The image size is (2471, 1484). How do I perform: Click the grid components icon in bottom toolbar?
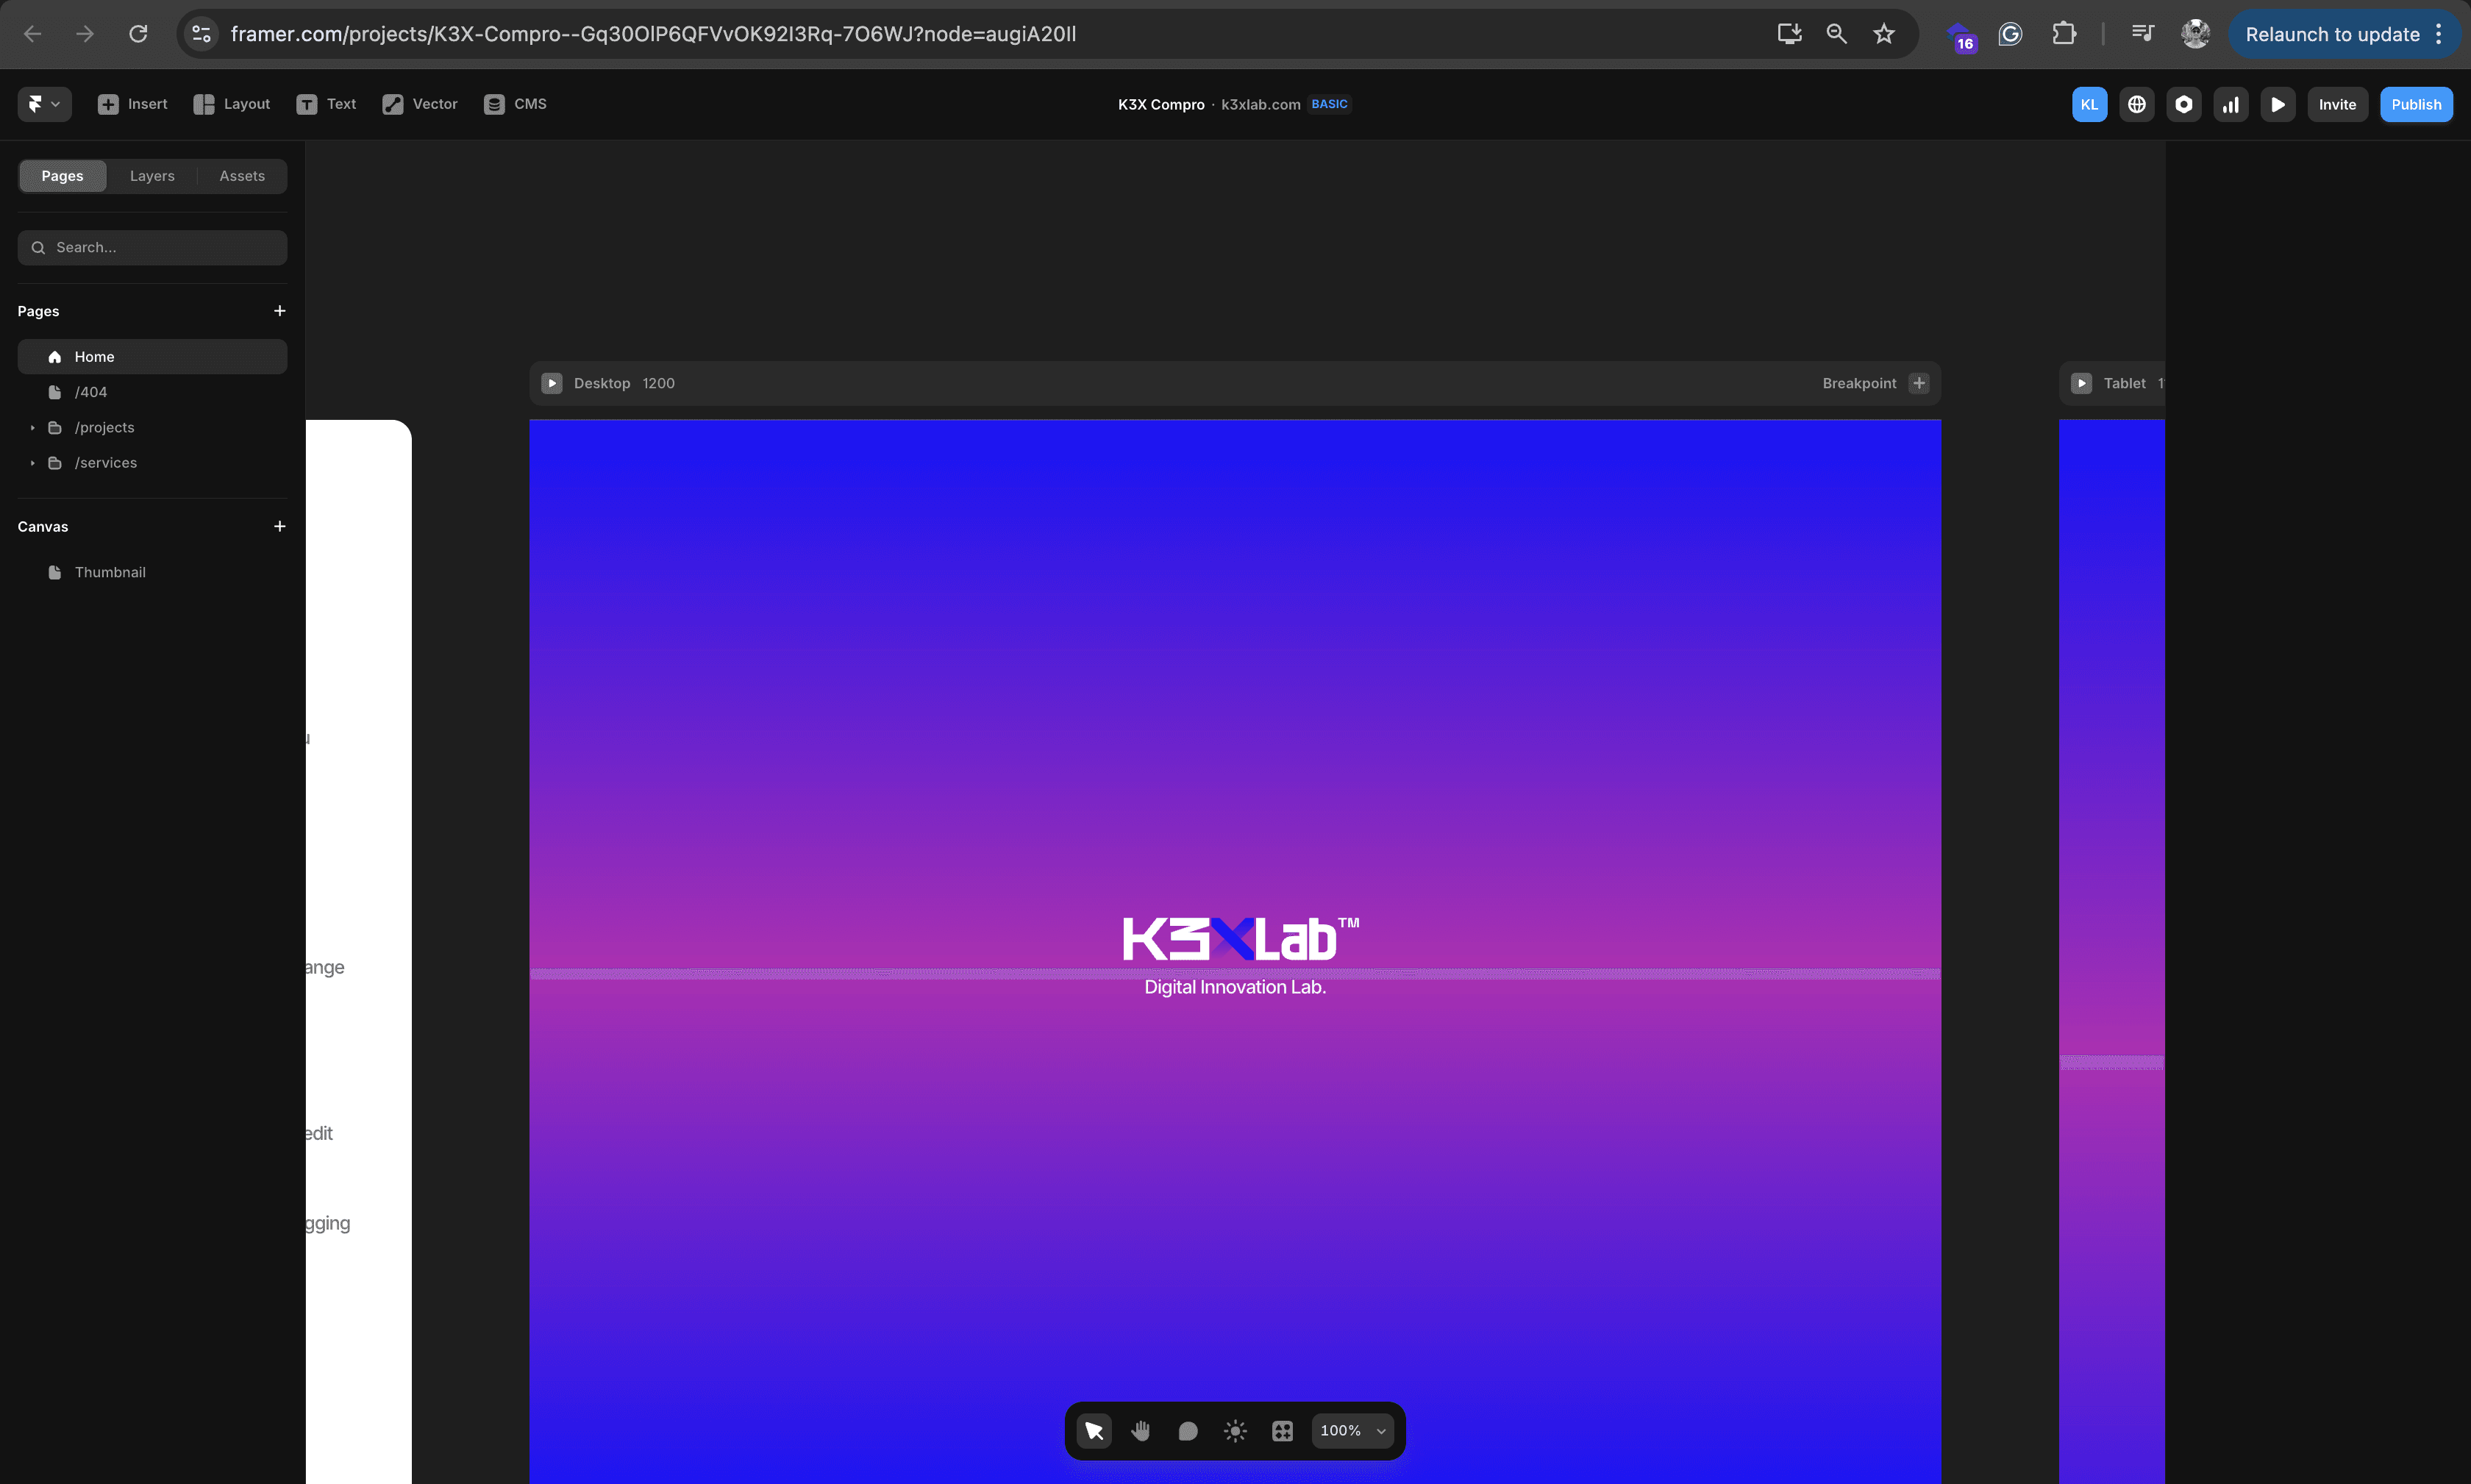[x=1282, y=1431]
